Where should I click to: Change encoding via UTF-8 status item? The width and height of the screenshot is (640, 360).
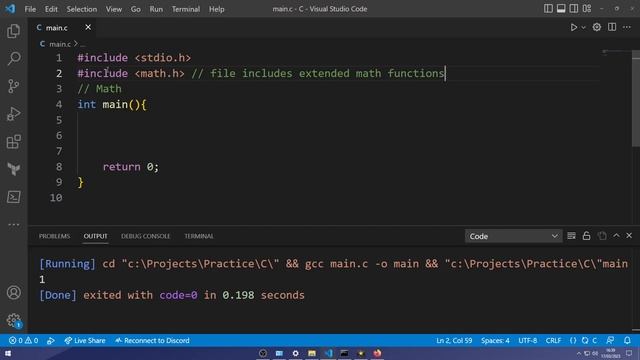[x=528, y=340]
